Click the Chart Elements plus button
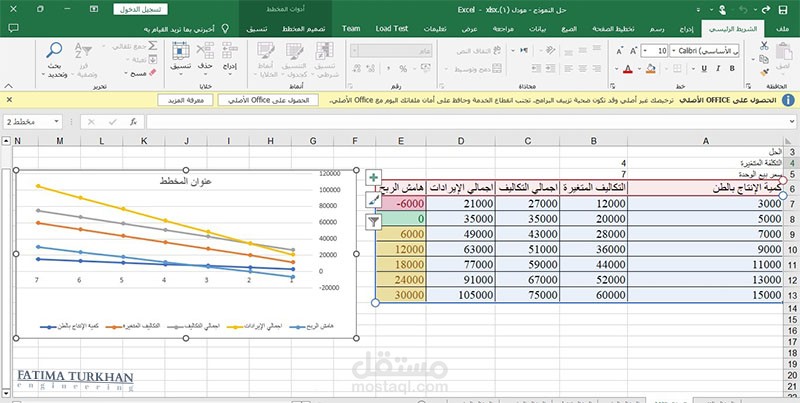Viewport: 800px width, 403px height. 374,178
